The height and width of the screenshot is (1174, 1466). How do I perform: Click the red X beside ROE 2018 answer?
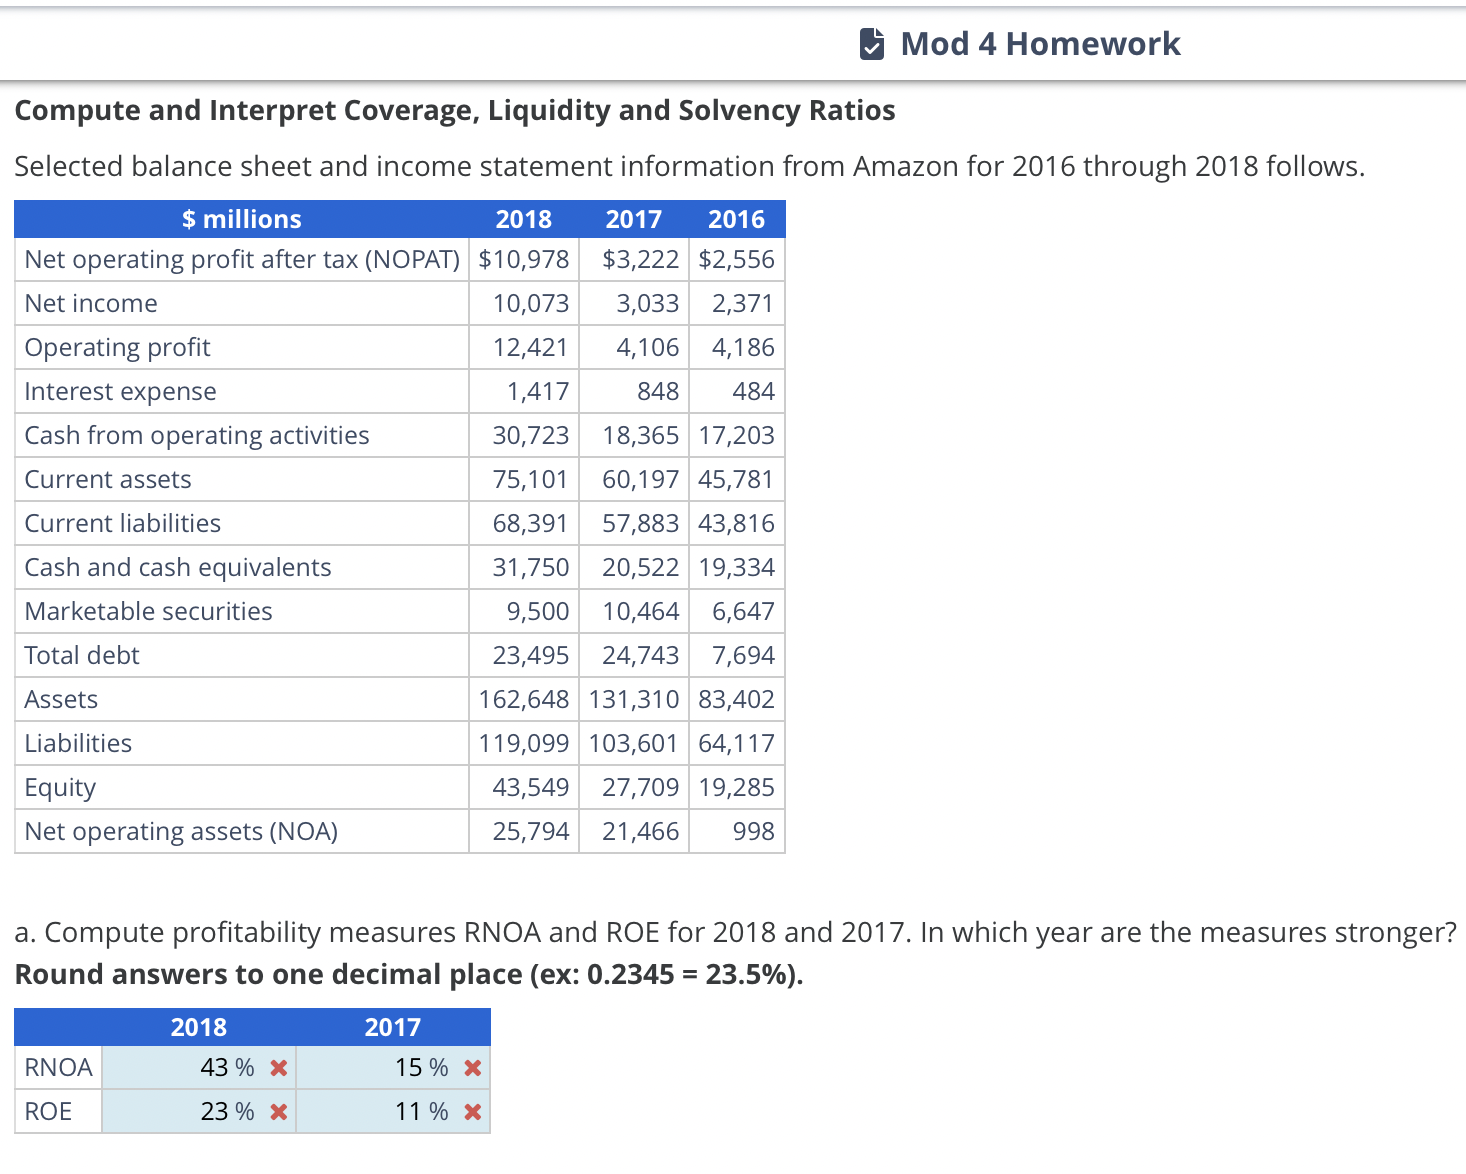pos(279,1112)
